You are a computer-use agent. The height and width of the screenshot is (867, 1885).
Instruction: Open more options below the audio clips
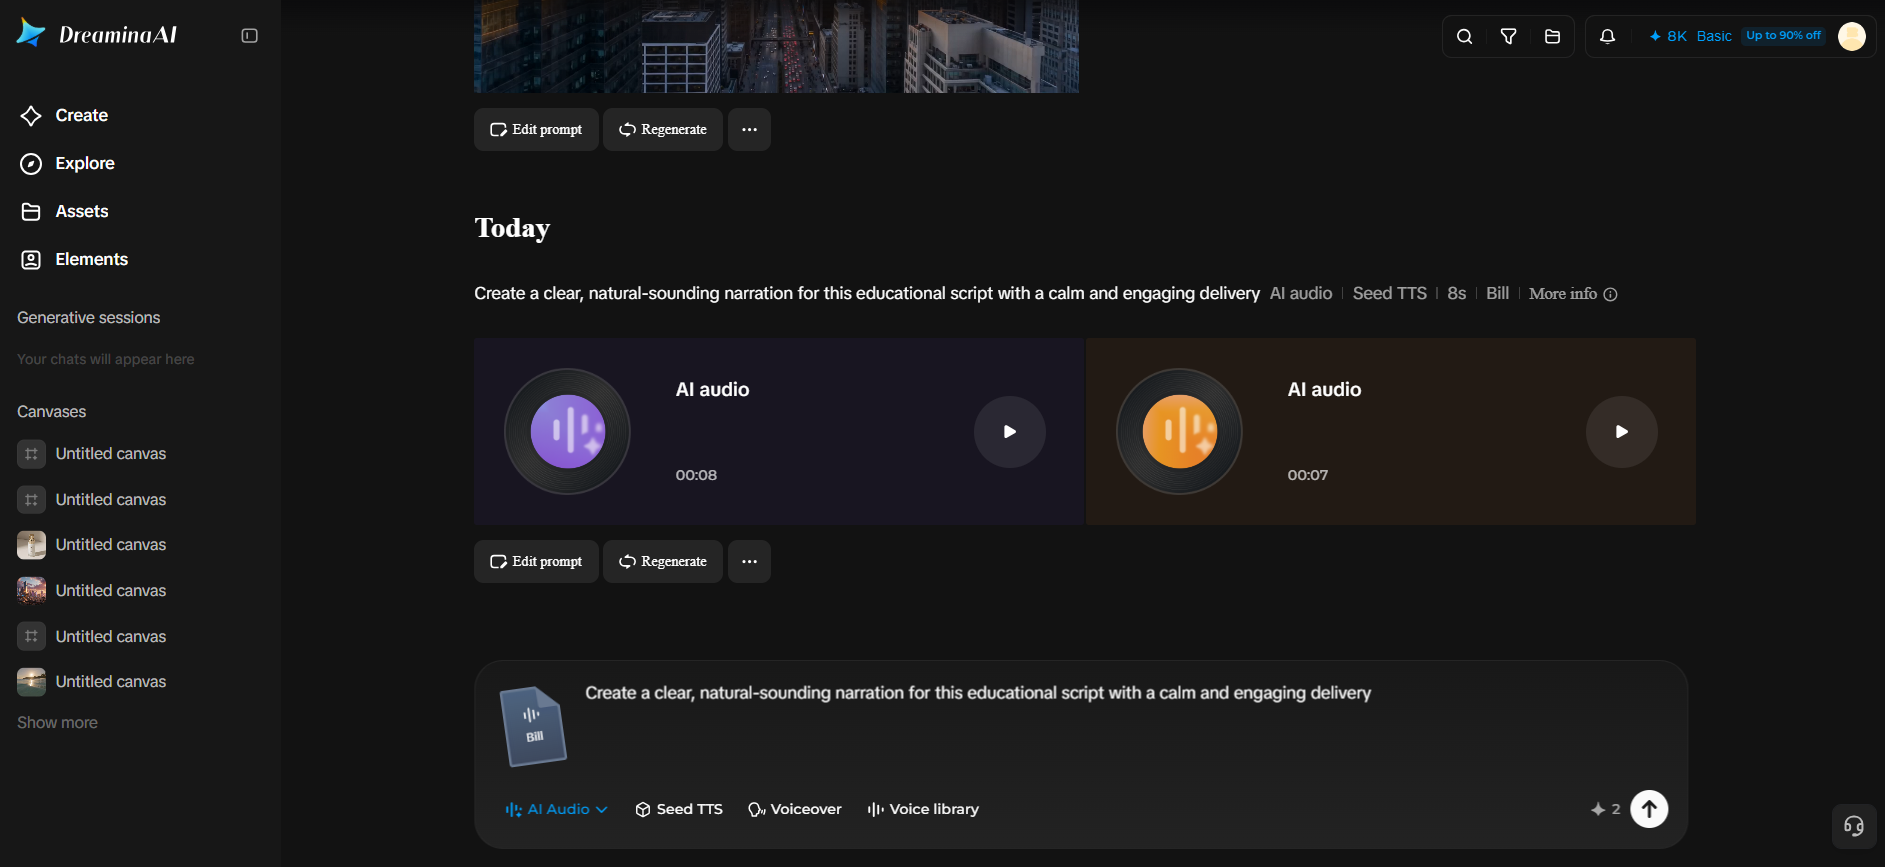coord(749,562)
